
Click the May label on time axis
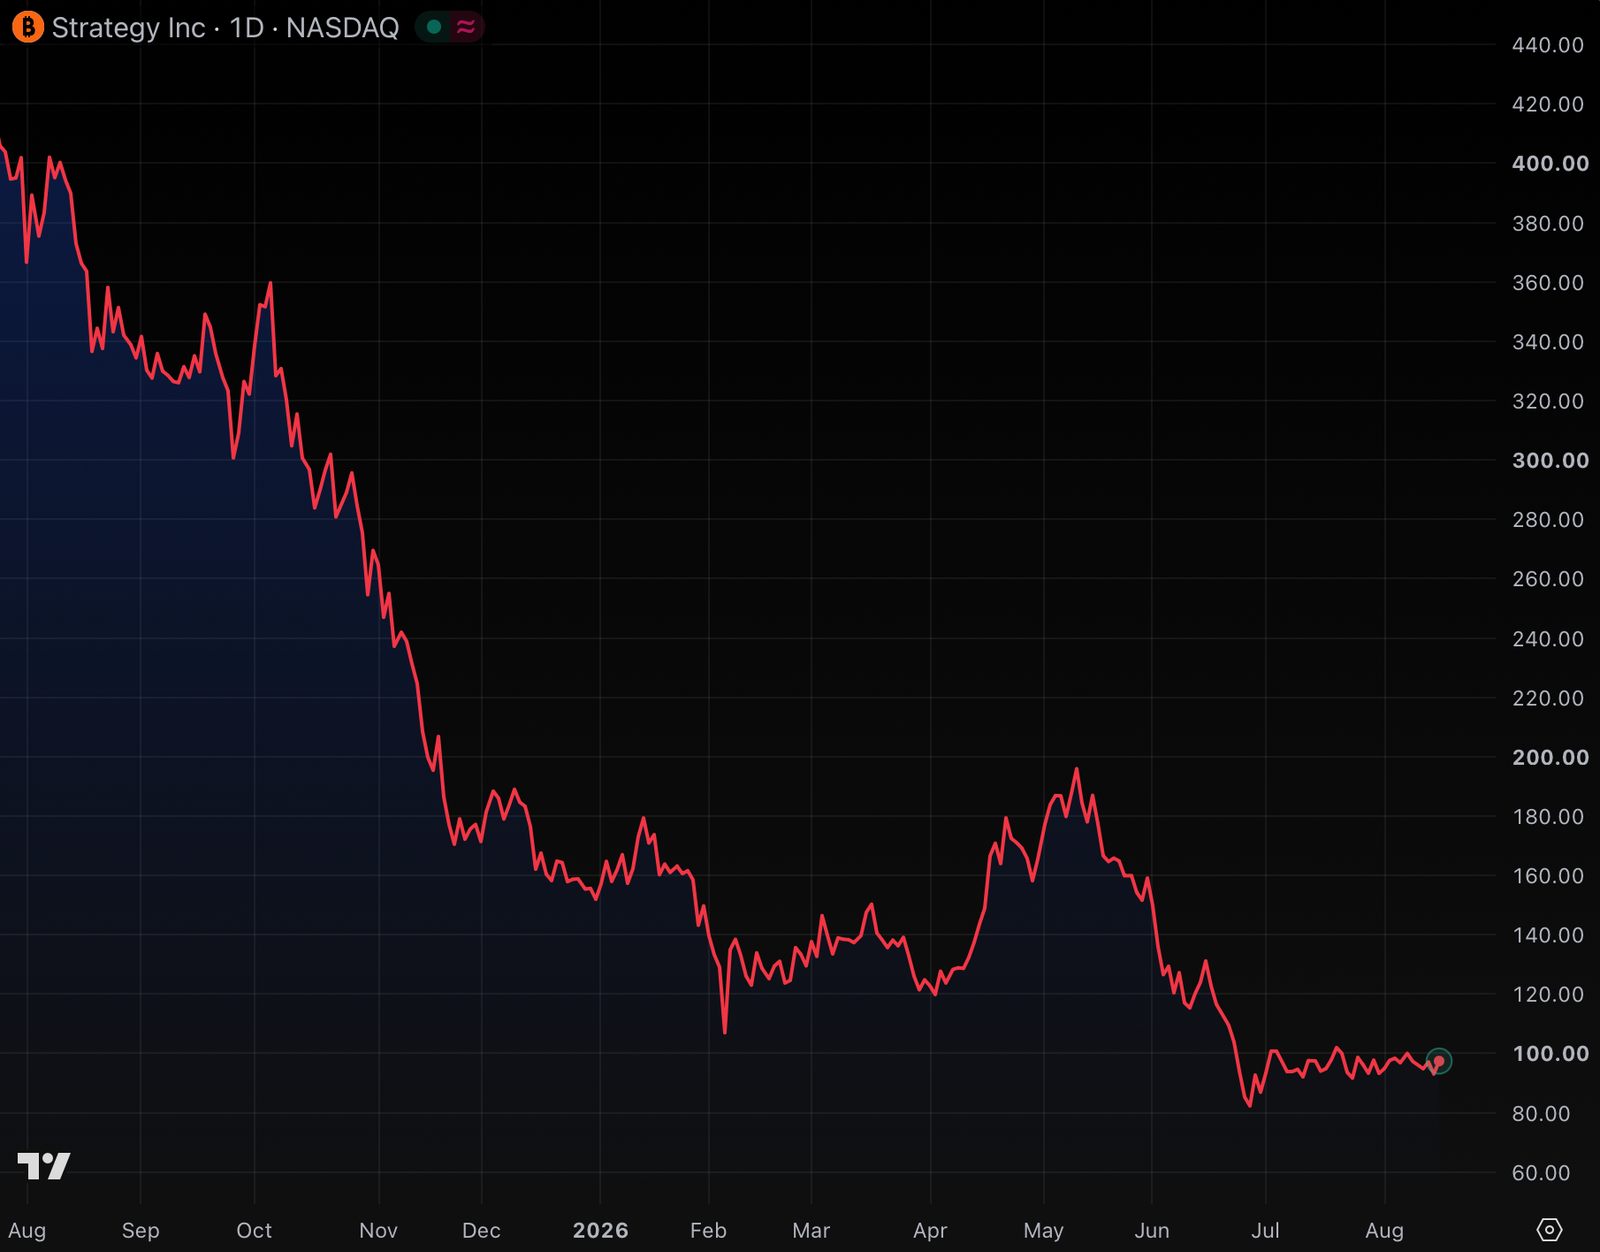(x=1044, y=1231)
